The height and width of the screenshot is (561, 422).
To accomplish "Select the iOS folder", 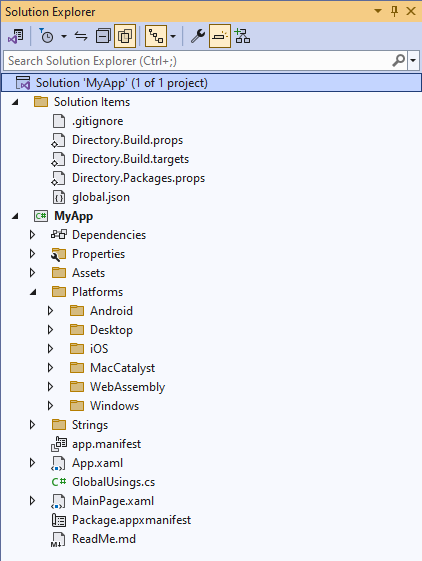I will coord(99,349).
